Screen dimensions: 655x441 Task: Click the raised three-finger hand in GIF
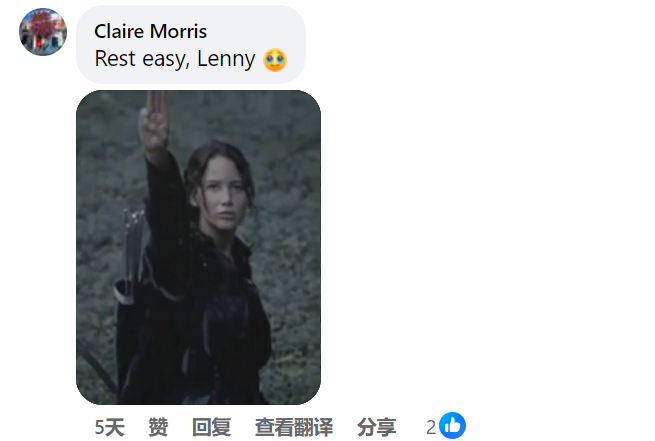click(154, 120)
